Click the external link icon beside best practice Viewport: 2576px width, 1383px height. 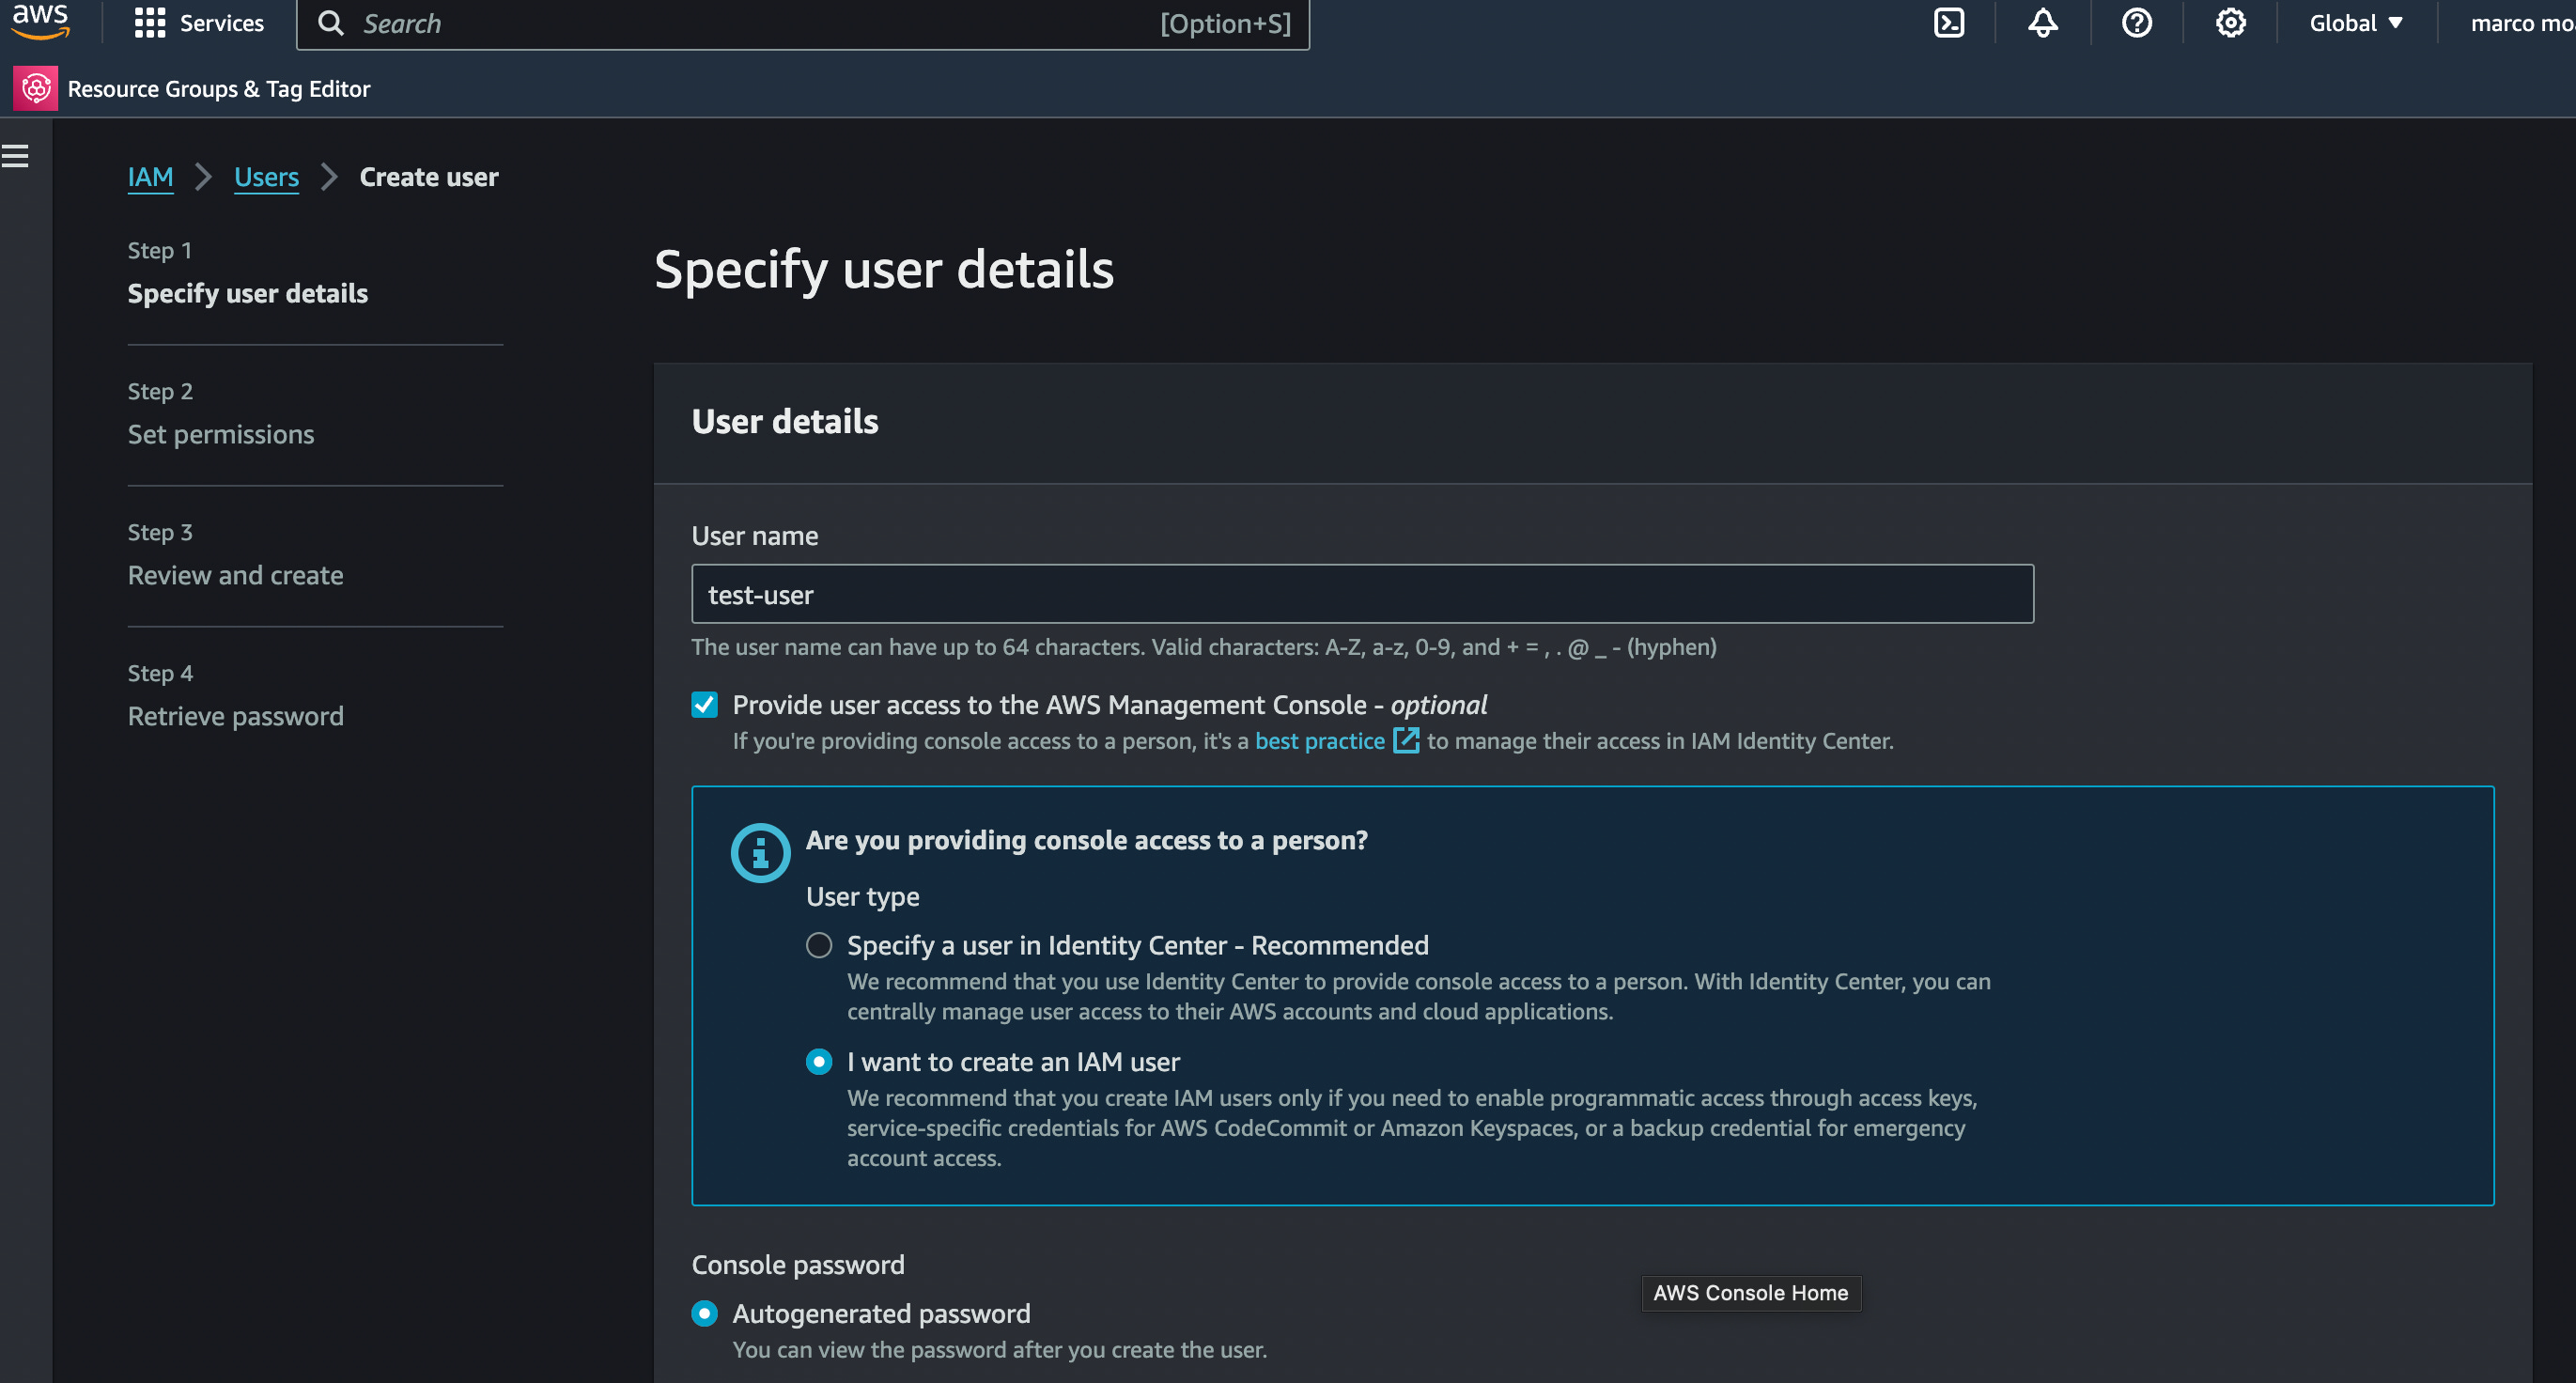click(1405, 741)
